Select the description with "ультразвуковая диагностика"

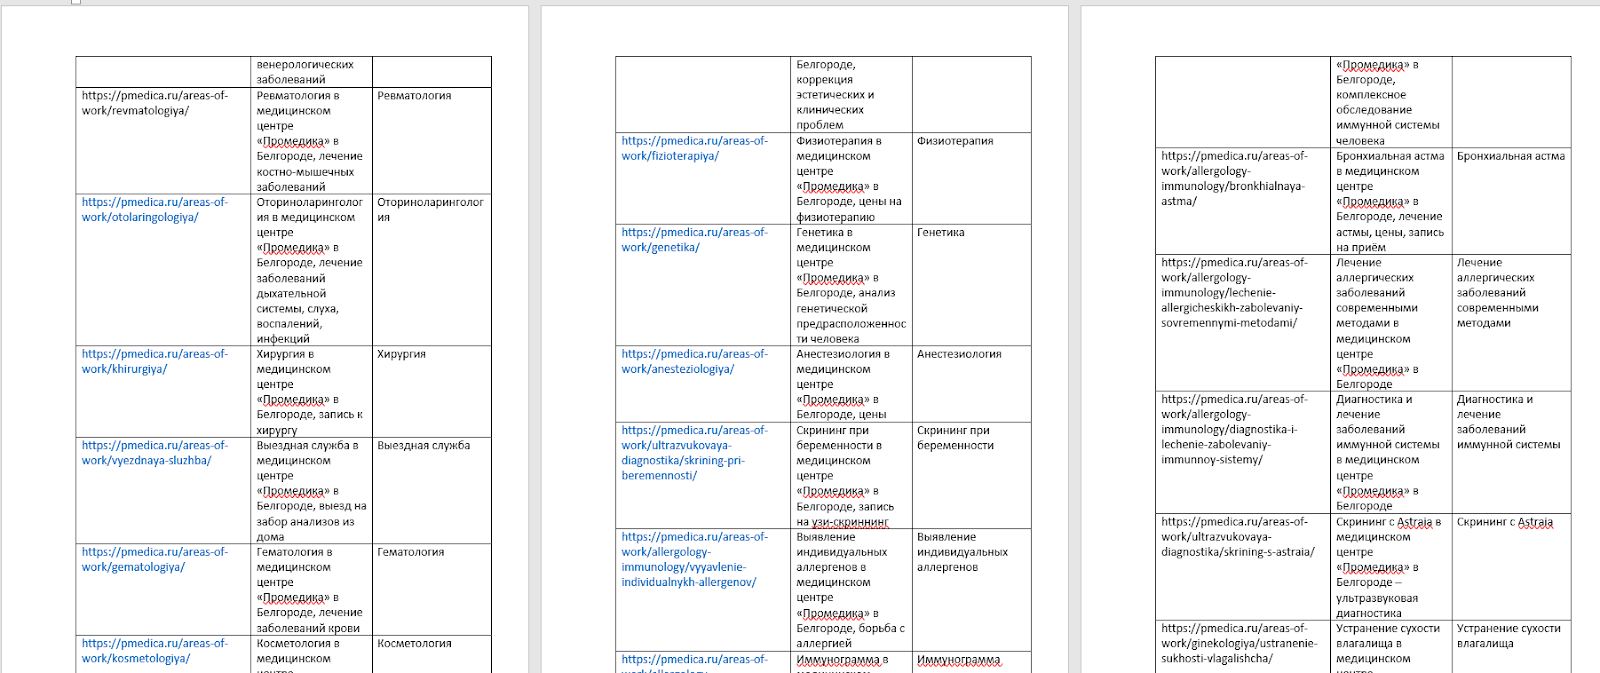1391,567
